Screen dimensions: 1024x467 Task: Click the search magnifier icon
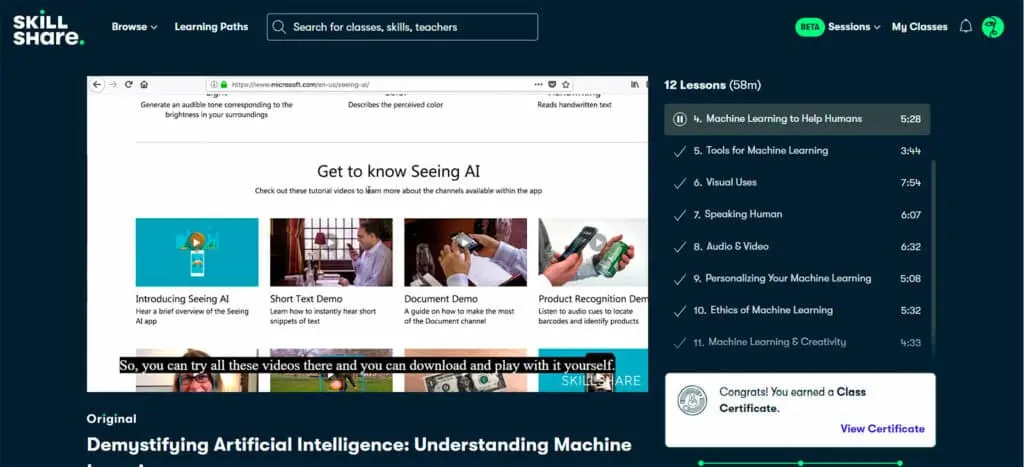[279, 27]
